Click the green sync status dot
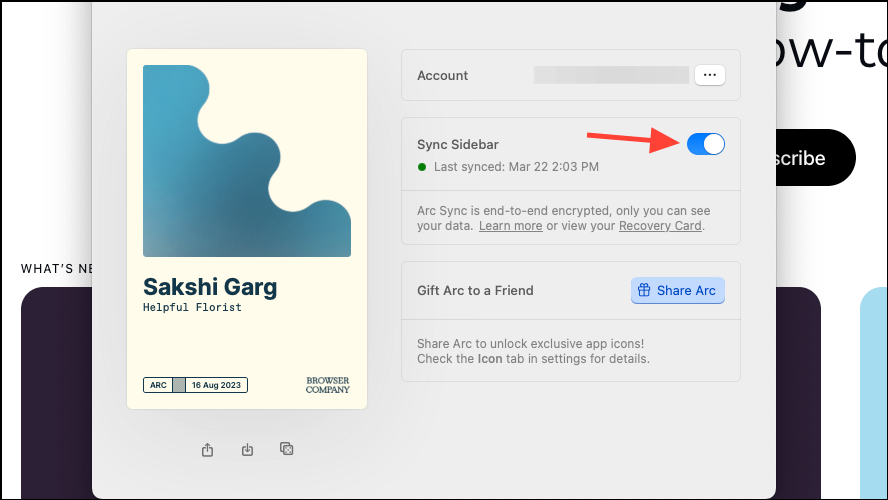This screenshot has width=888, height=500. pyautogui.click(x=422, y=167)
